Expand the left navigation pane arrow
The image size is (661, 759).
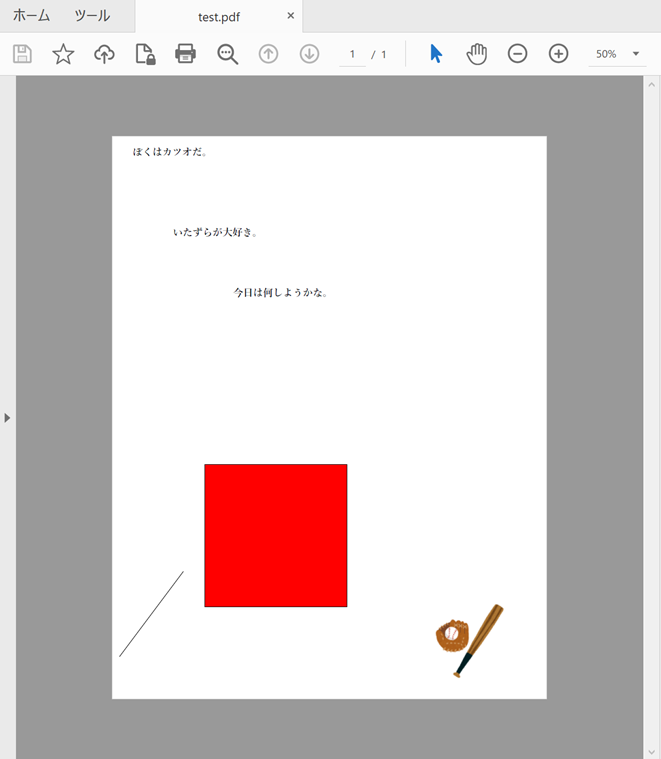(x=7, y=418)
